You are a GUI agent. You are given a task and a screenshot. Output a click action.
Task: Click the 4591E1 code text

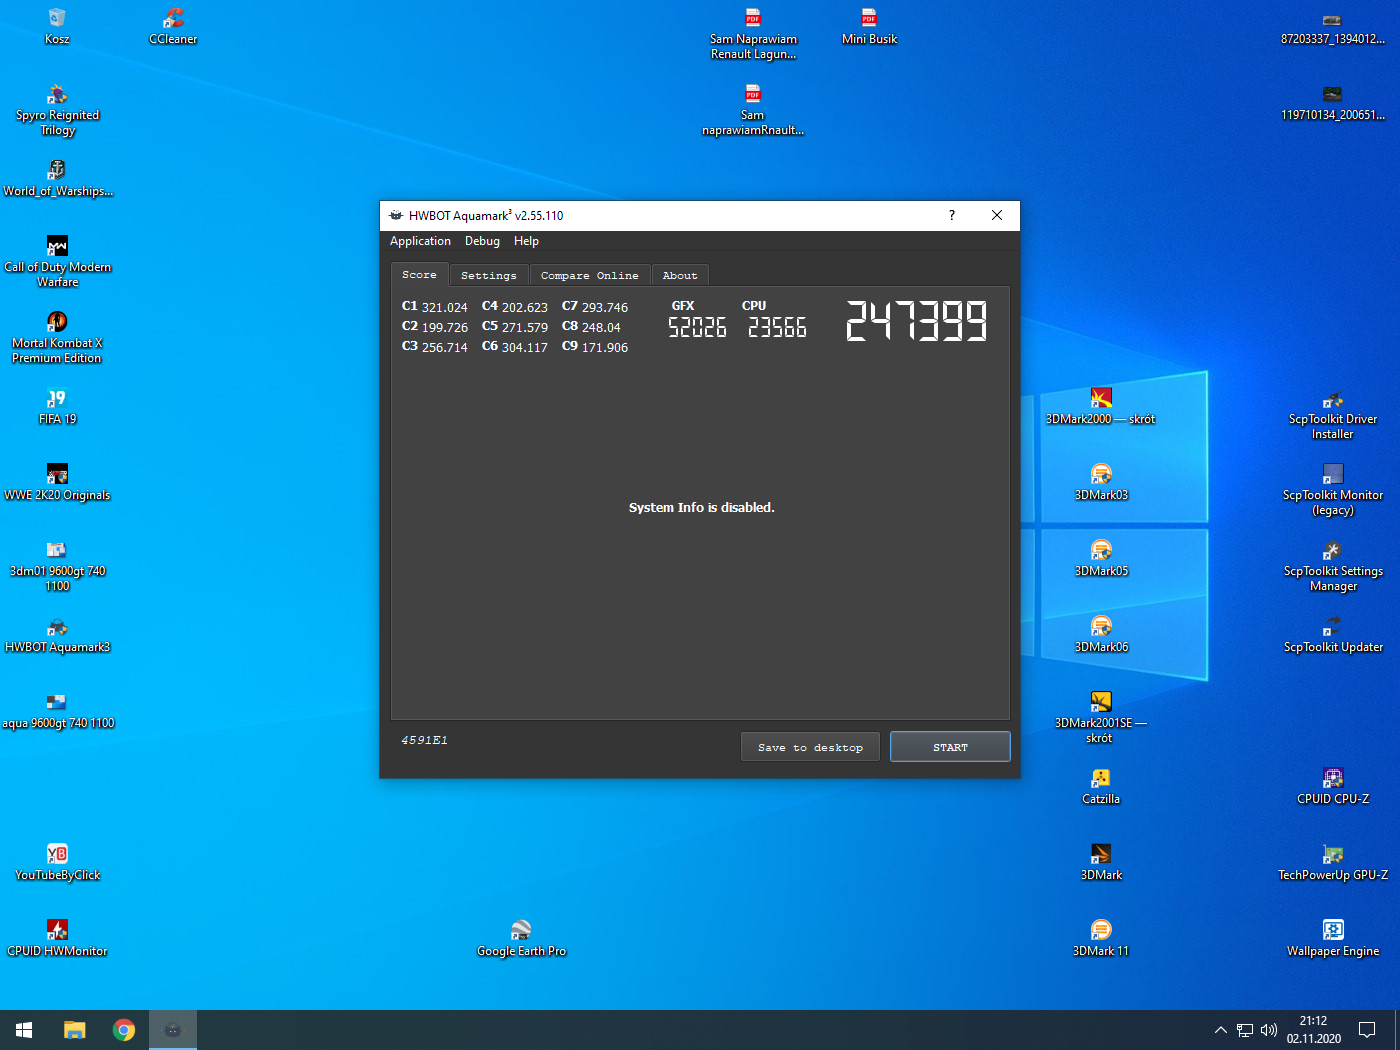tap(424, 740)
